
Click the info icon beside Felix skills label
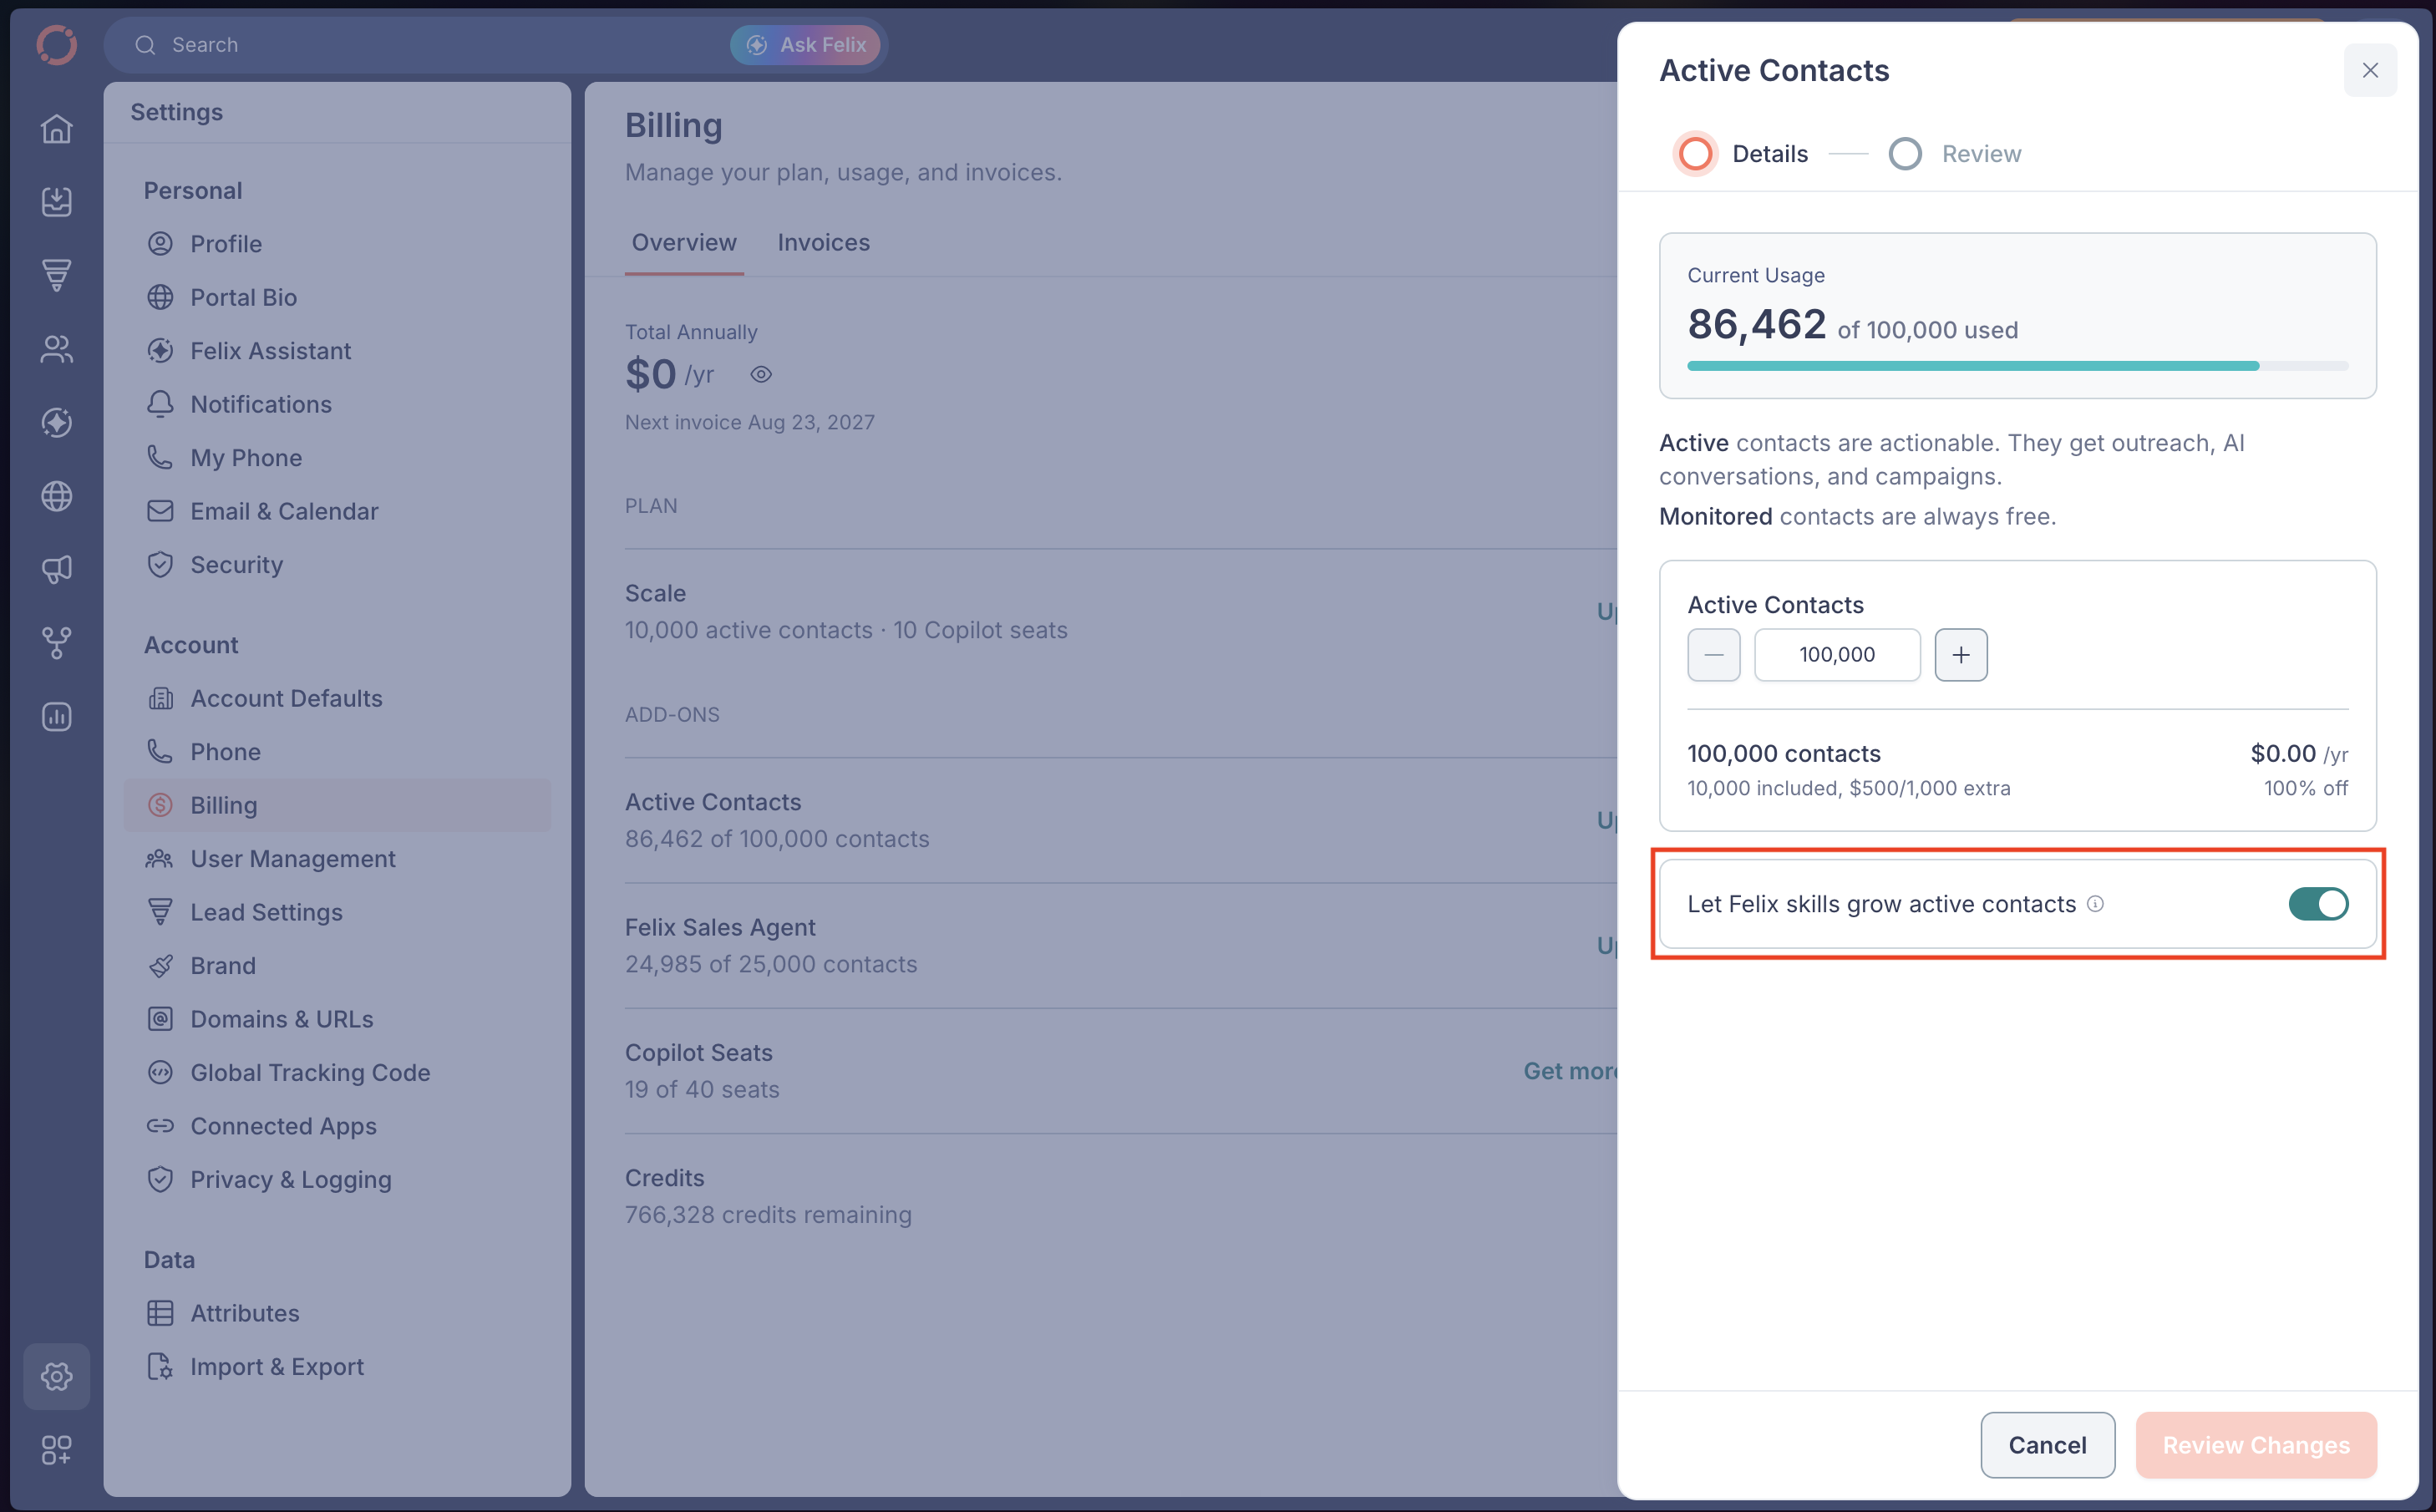pyautogui.click(x=2095, y=904)
